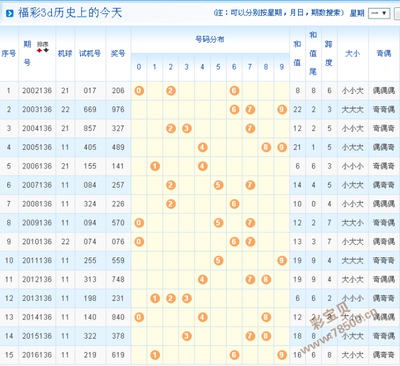The image size is (400, 366).
Task: Click the title 福彩3d历史上的今天
Action: click(70, 13)
